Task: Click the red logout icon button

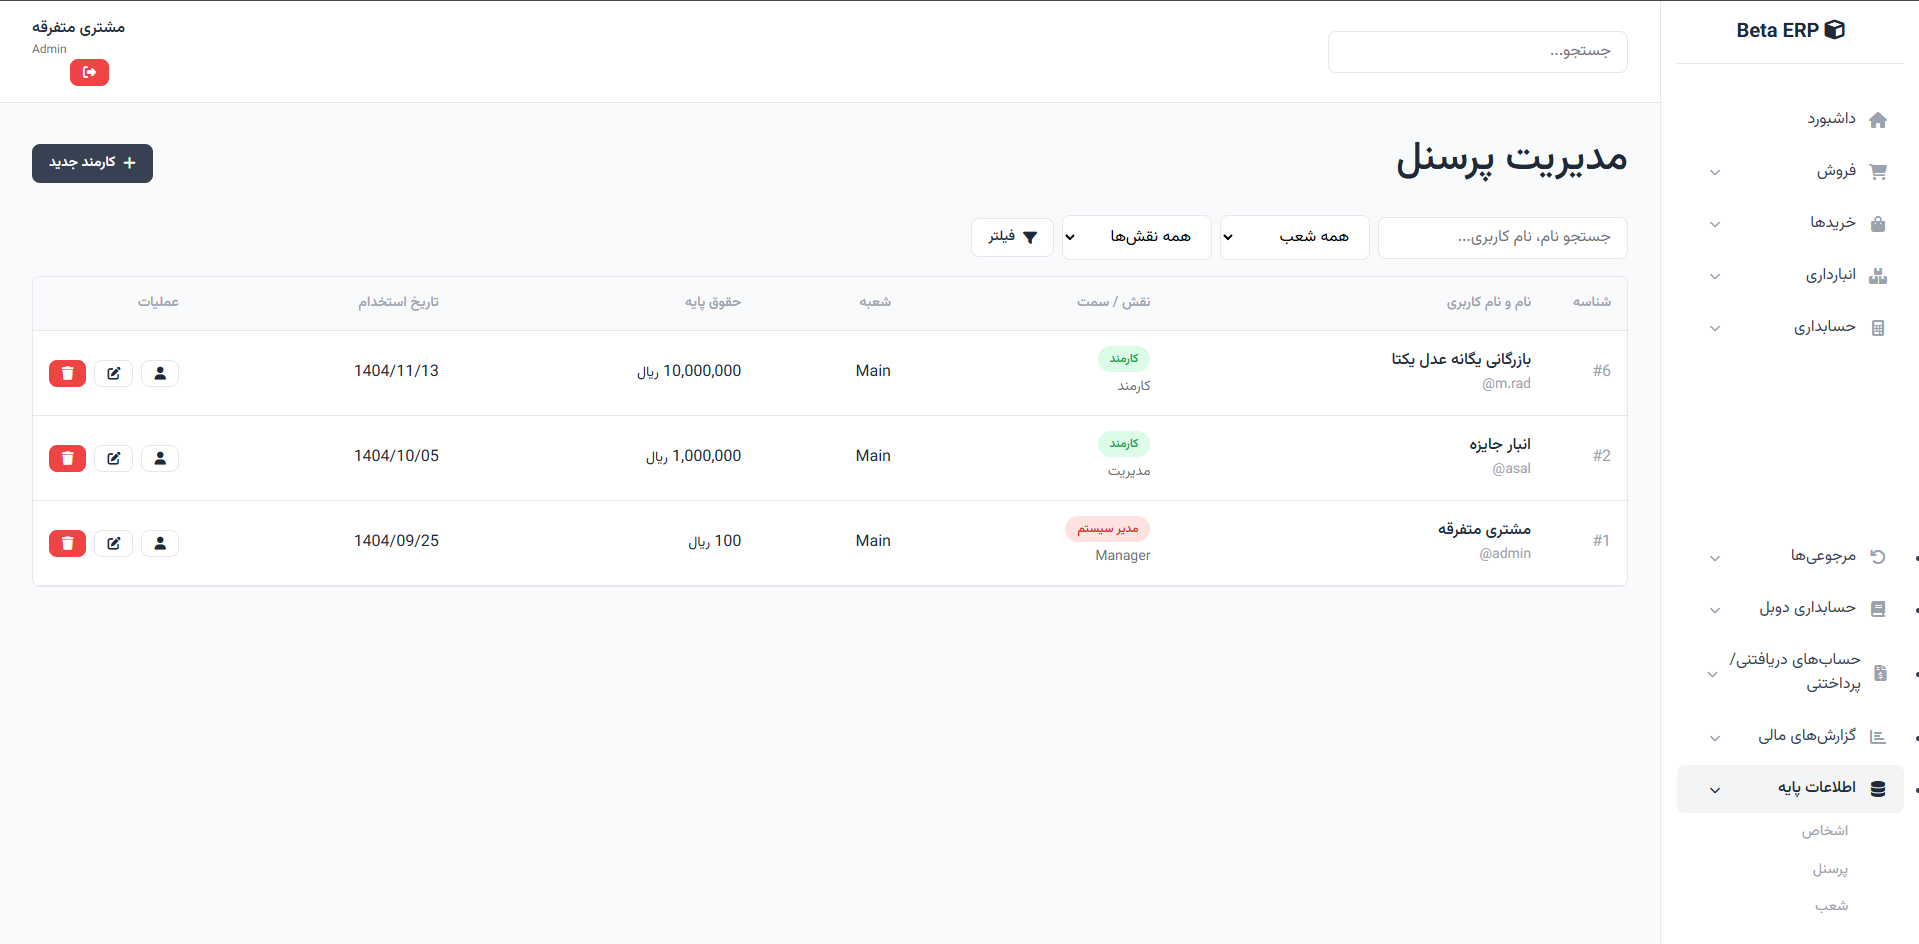Action: [89, 72]
